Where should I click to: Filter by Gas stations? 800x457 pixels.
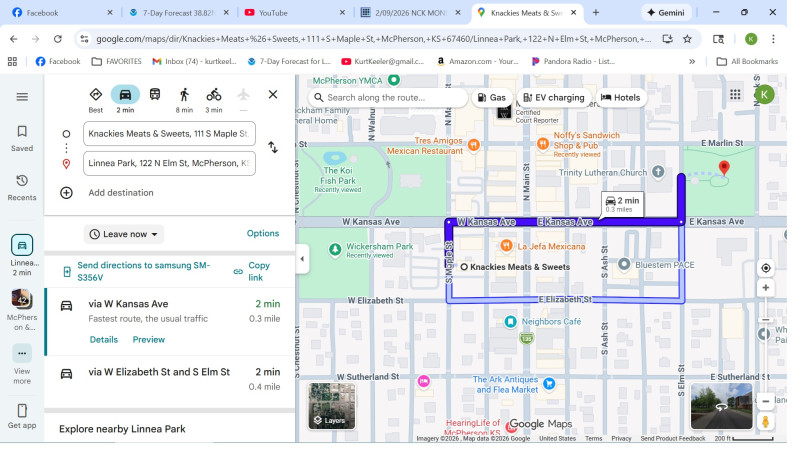click(x=492, y=97)
